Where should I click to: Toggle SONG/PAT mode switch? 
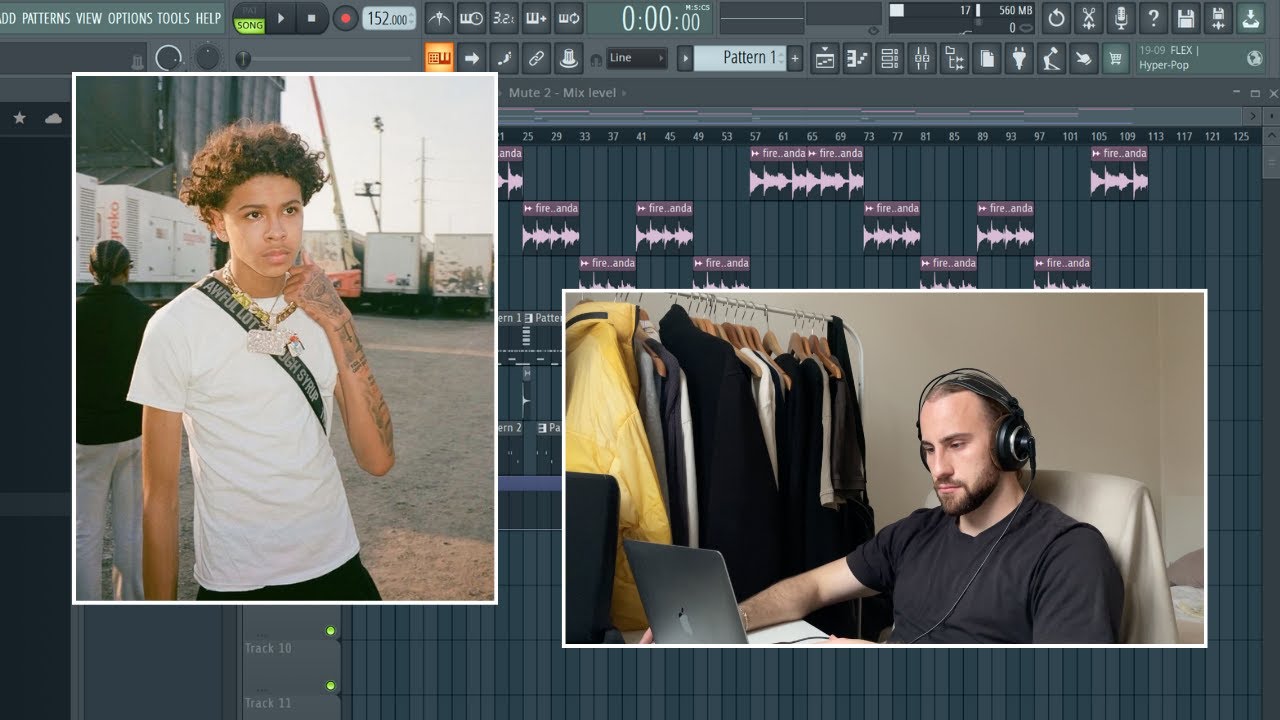[249, 19]
